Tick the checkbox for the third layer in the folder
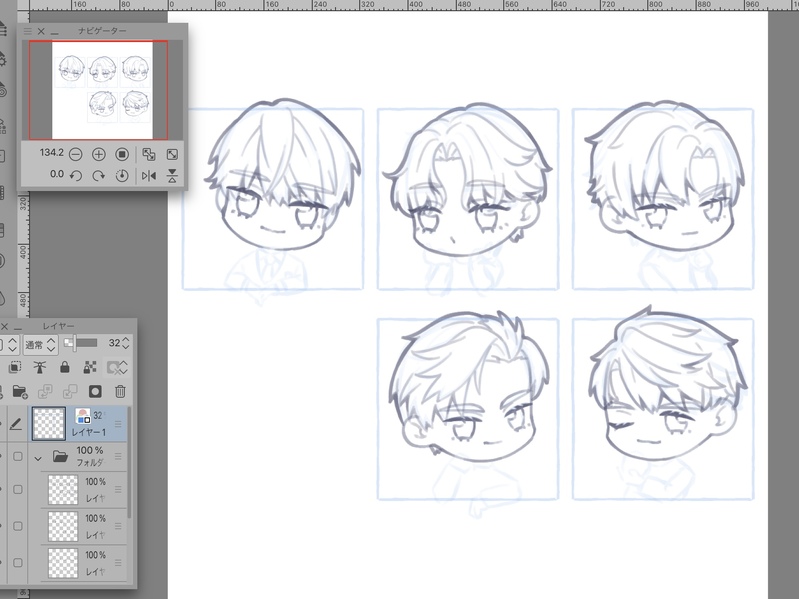 click(x=18, y=563)
